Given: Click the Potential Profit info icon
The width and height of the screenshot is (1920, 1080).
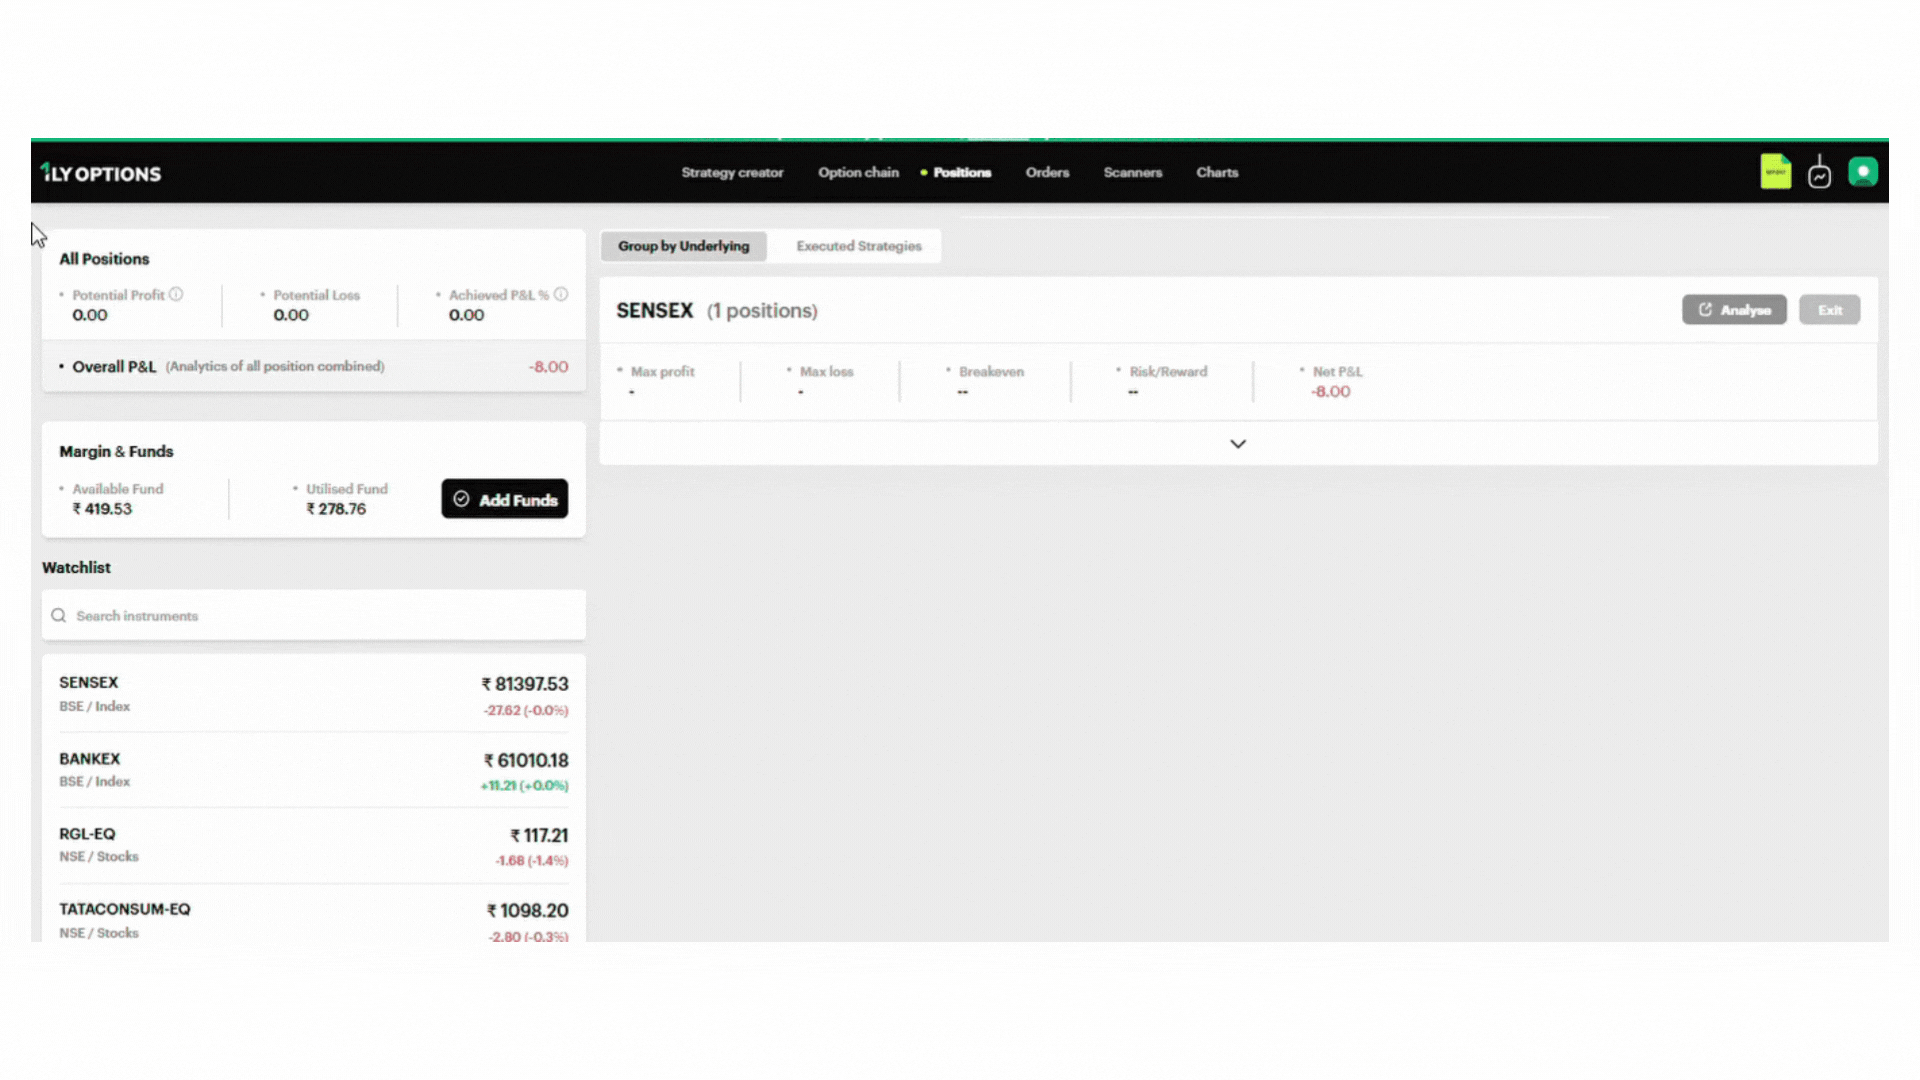Looking at the screenshot, I should tap(176, 294).
